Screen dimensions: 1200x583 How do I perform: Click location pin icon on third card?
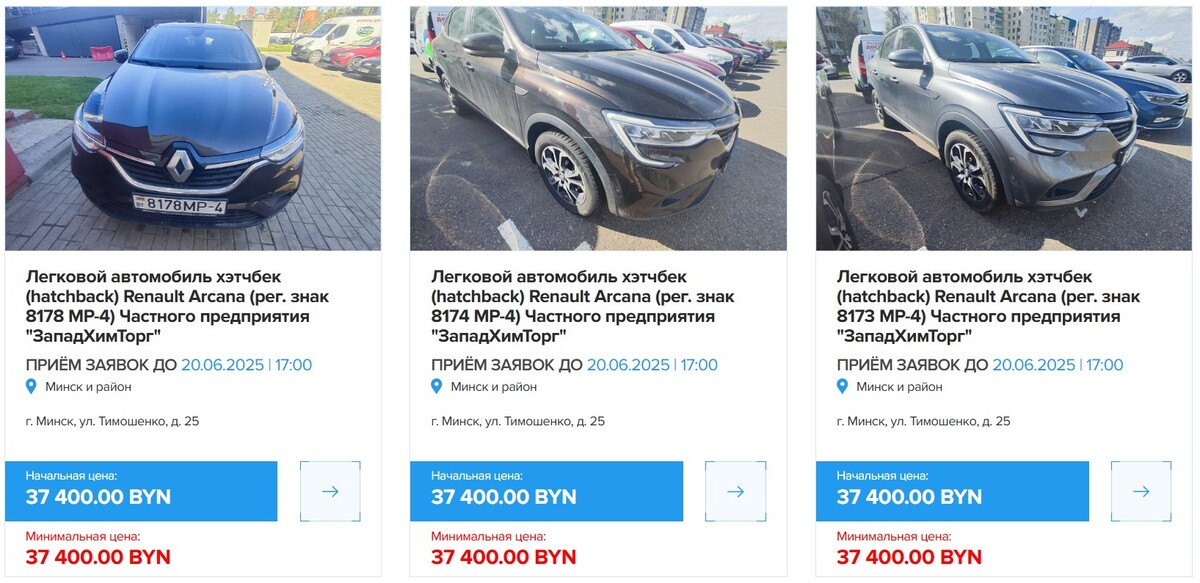click(842, 387)
